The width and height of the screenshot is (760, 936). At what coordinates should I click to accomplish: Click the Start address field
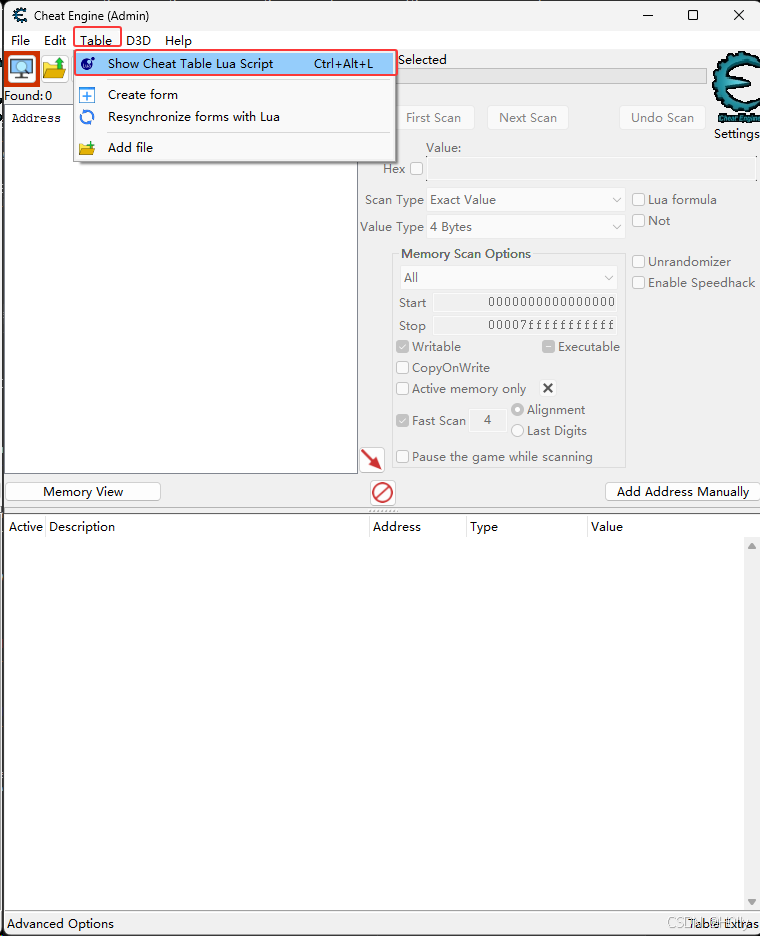(x=525, y=302)
